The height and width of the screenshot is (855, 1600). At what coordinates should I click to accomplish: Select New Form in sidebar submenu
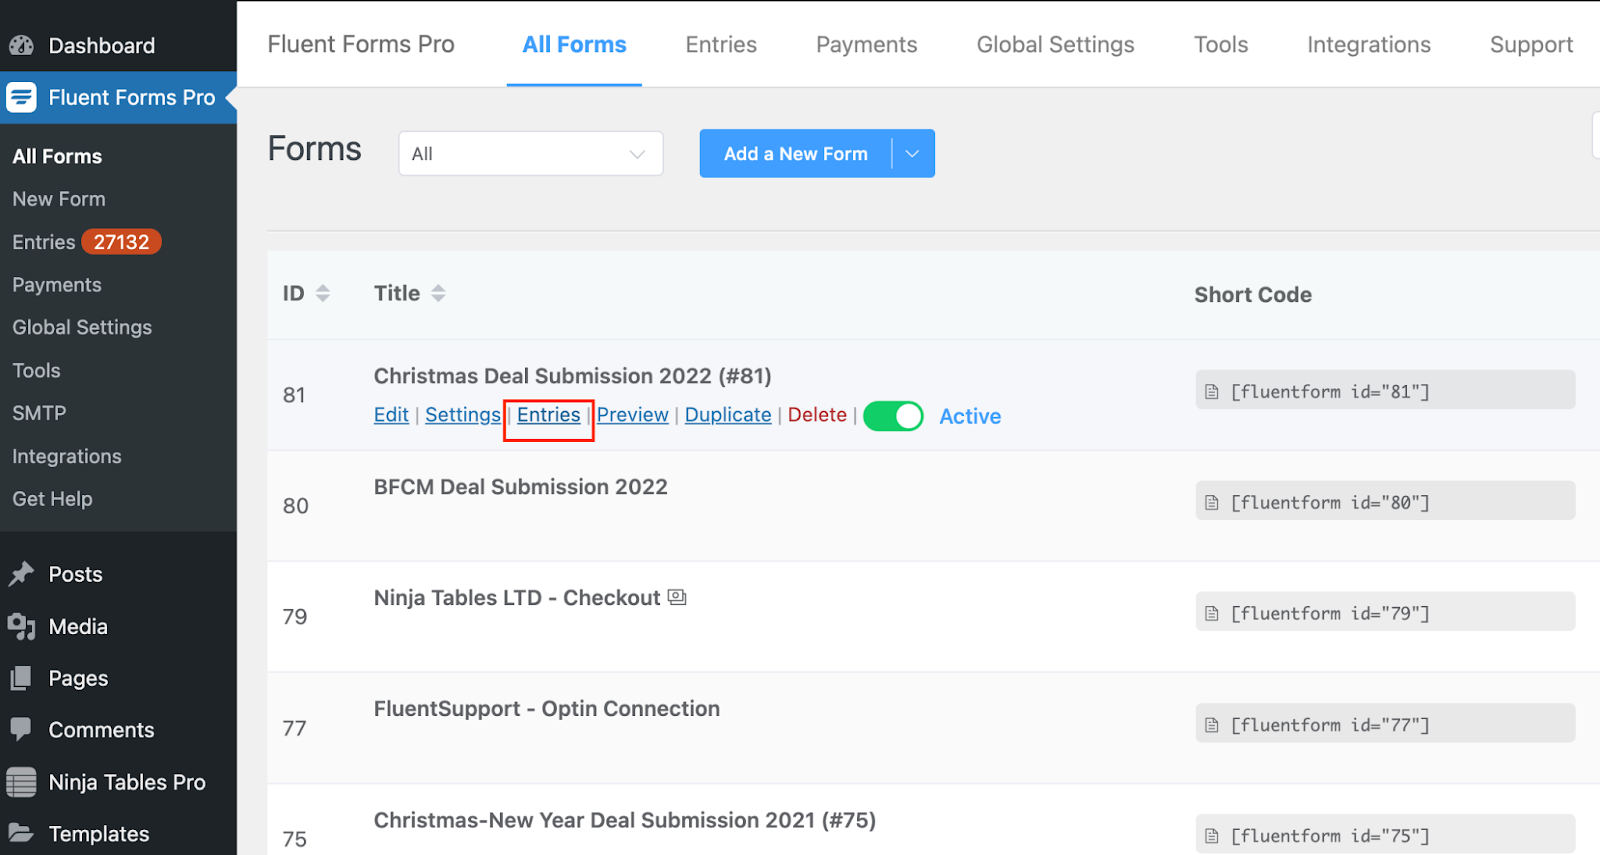pos(59,199)
